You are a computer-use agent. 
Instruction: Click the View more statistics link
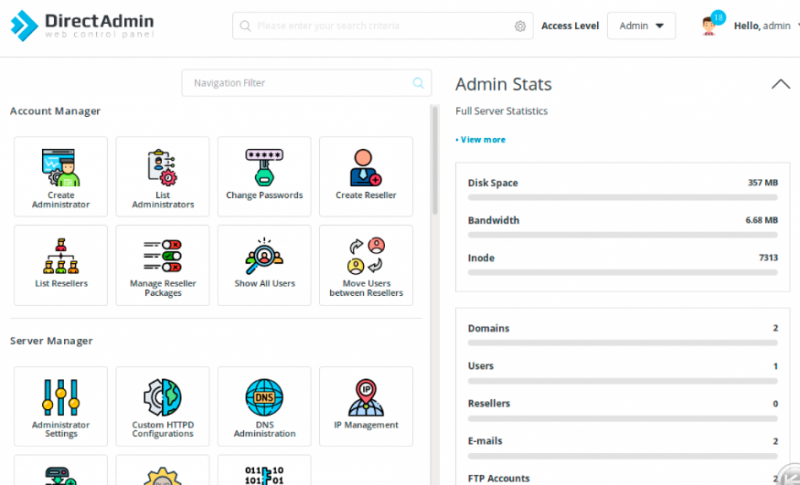click(481, 140)
